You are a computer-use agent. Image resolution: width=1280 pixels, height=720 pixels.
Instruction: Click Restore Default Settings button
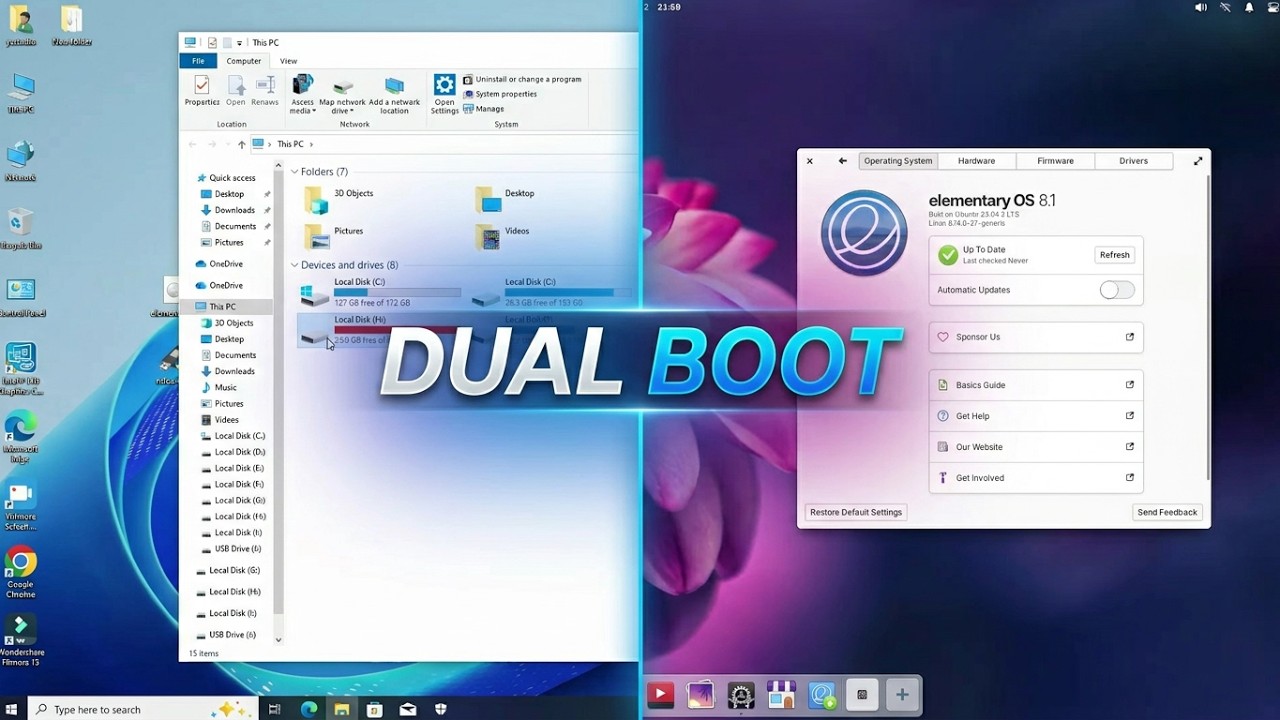coord(856,512)
